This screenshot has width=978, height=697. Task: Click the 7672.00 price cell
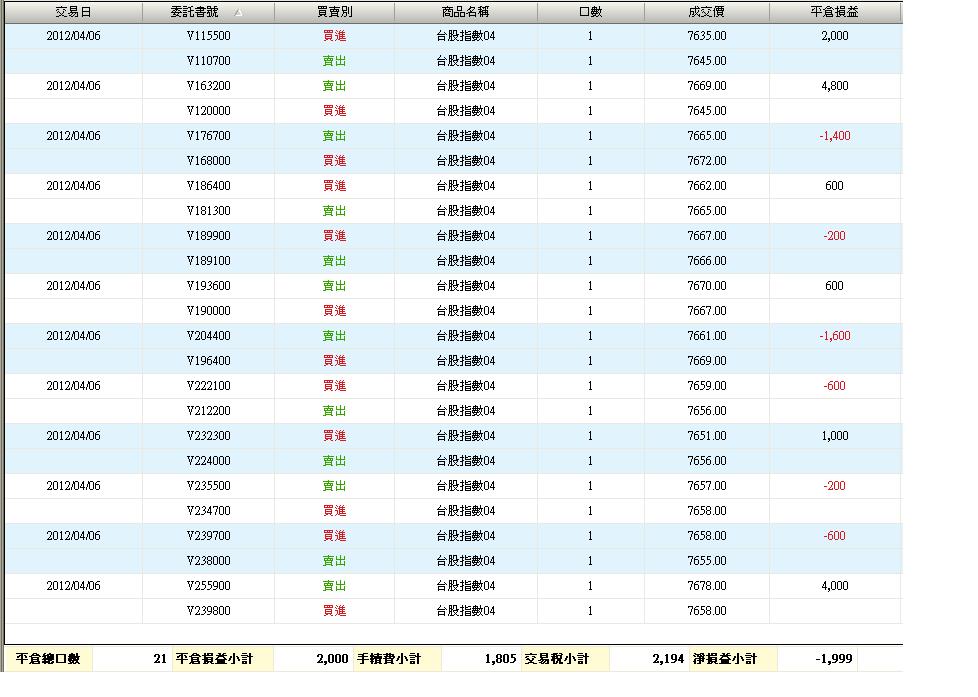pyautogui.click(x=707, y=161)
